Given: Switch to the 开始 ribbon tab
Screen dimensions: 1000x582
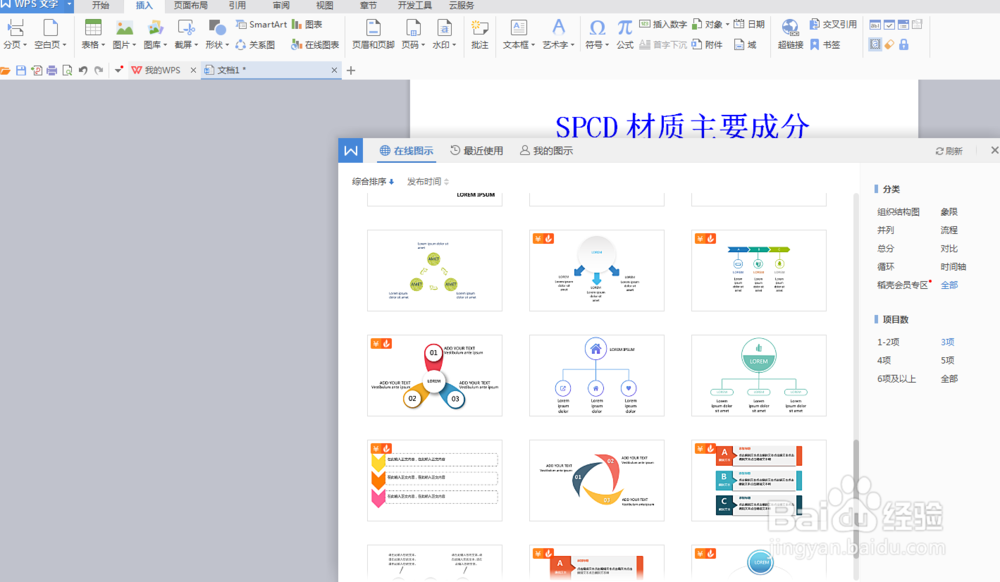Looking at the screenshot, I should [100, 5].
